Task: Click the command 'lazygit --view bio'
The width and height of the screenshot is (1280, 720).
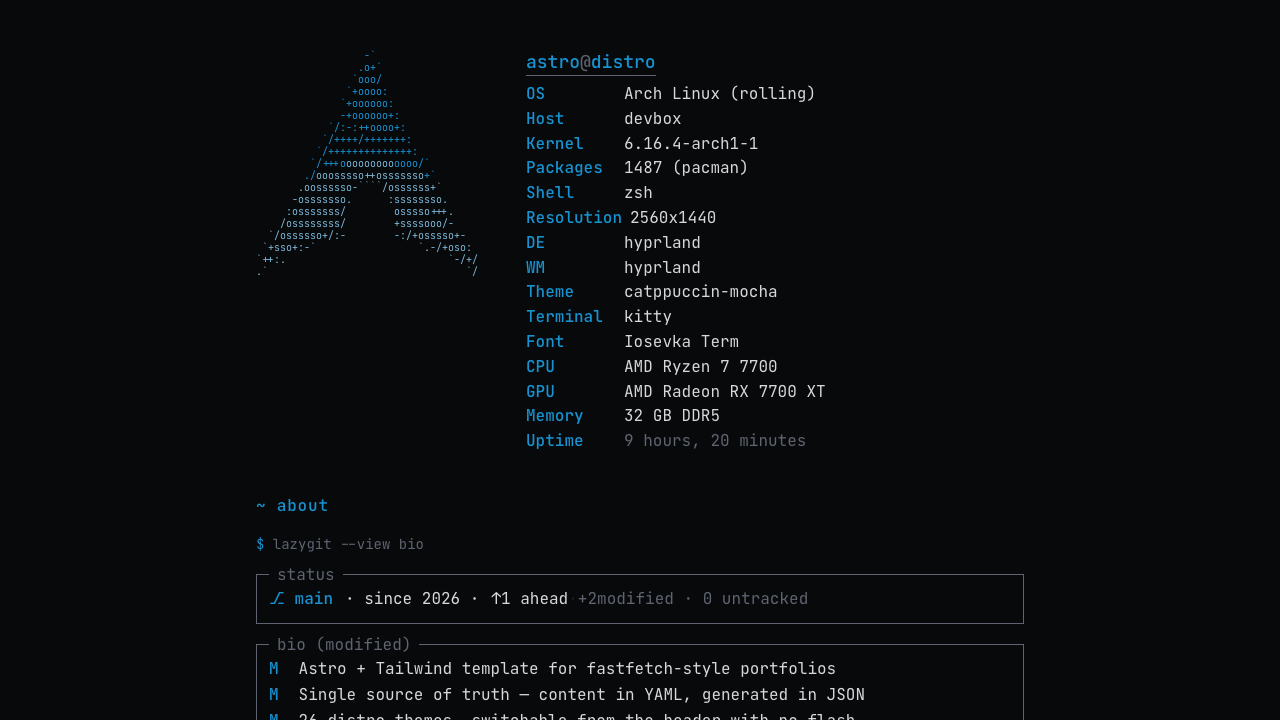Action: (348, 544)
